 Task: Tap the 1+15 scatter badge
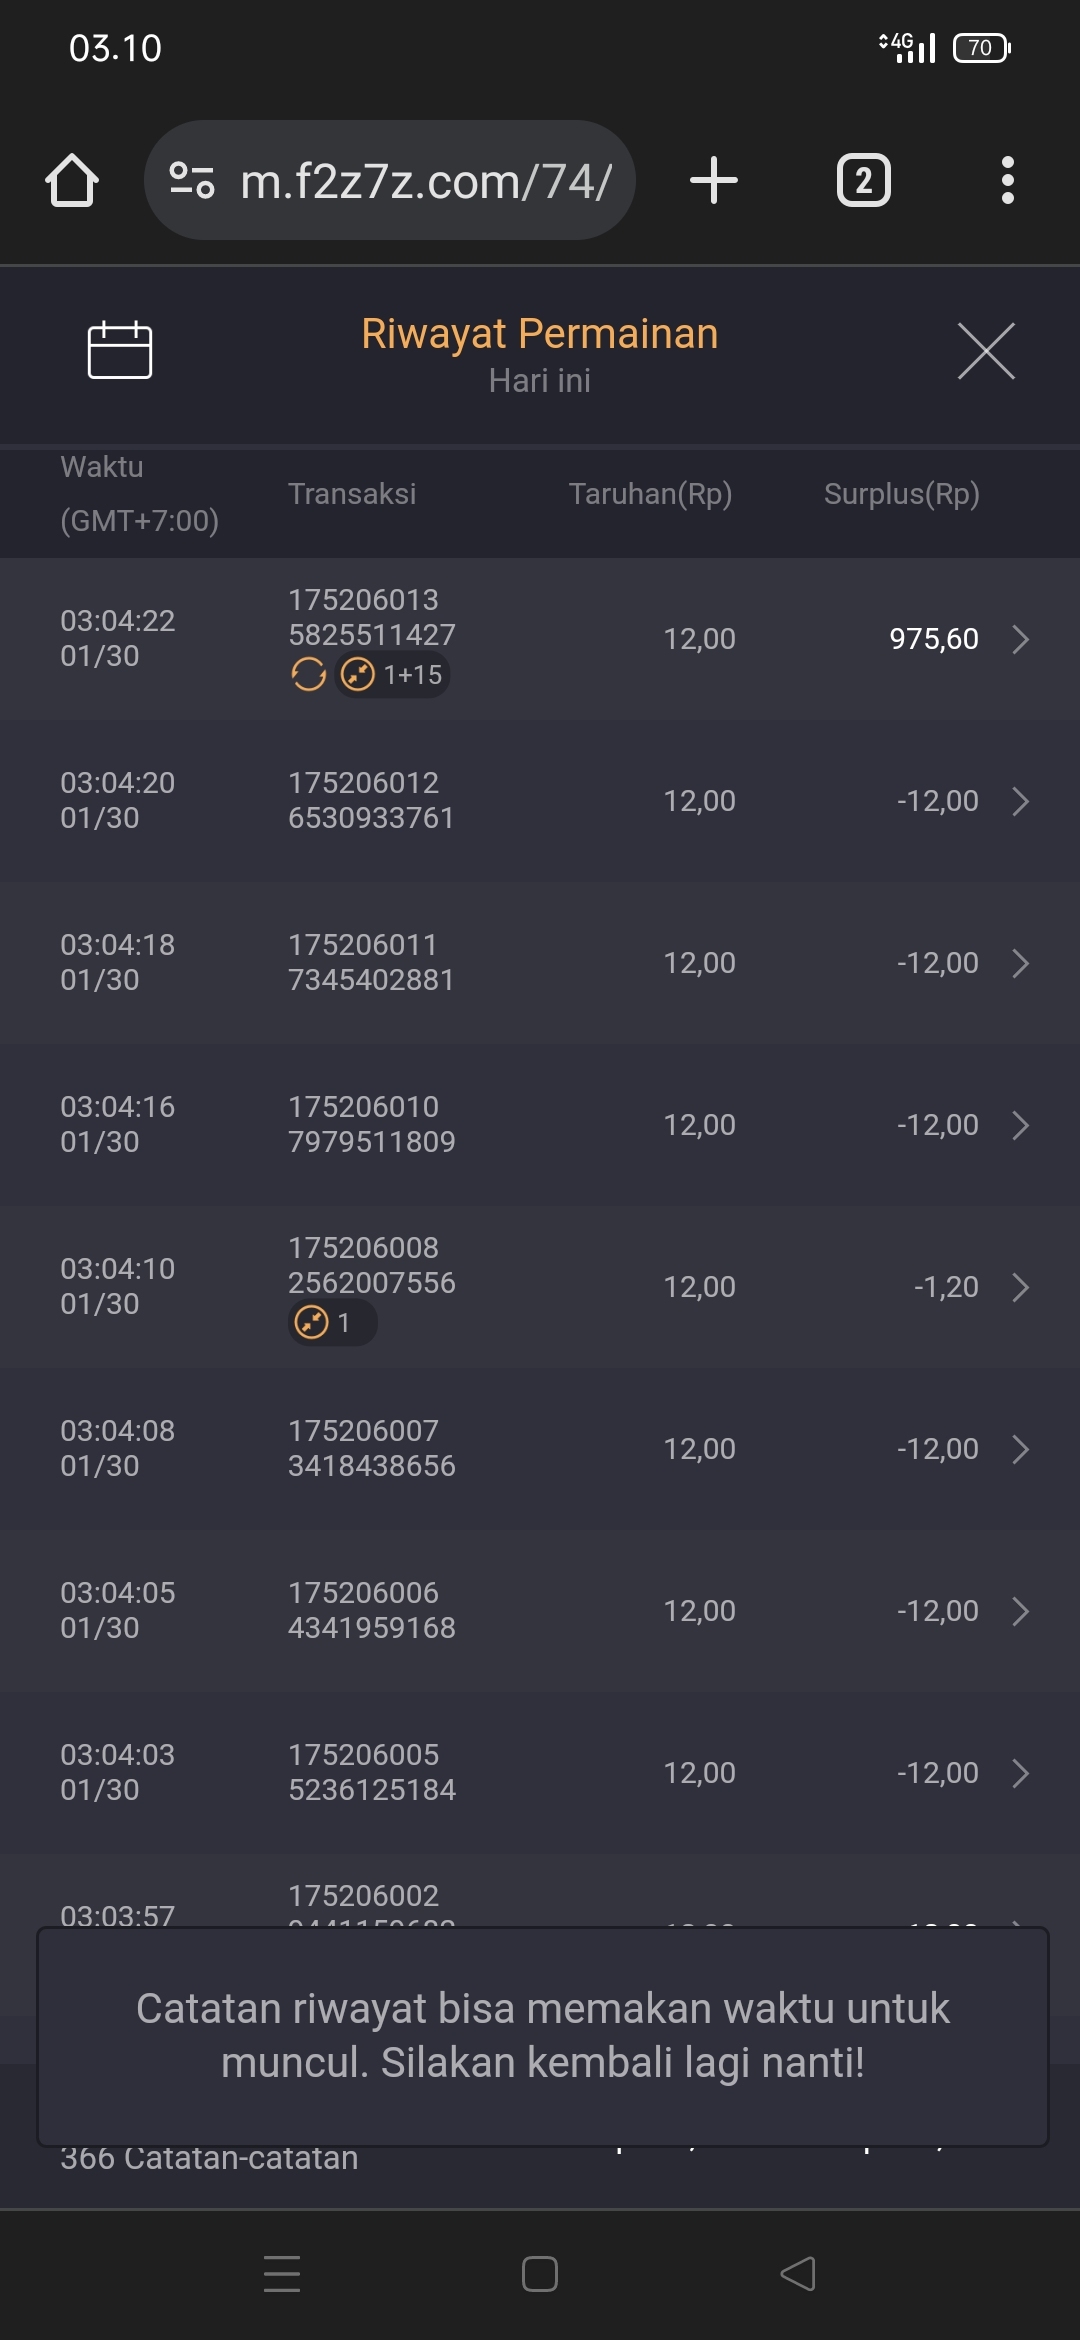click(x=393, y=675)
